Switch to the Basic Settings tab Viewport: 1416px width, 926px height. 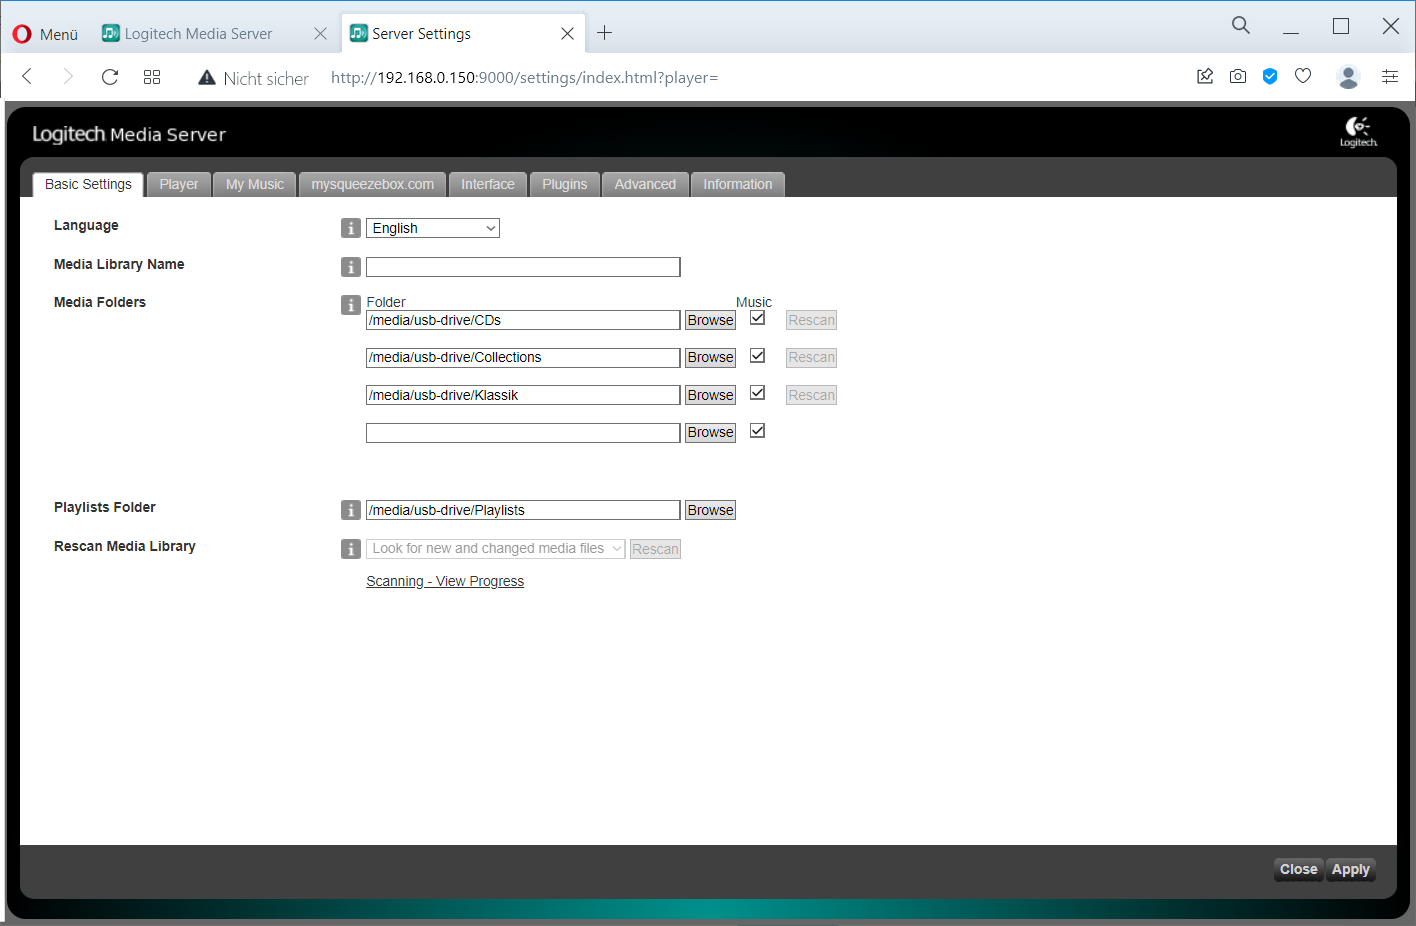[88, 184]
